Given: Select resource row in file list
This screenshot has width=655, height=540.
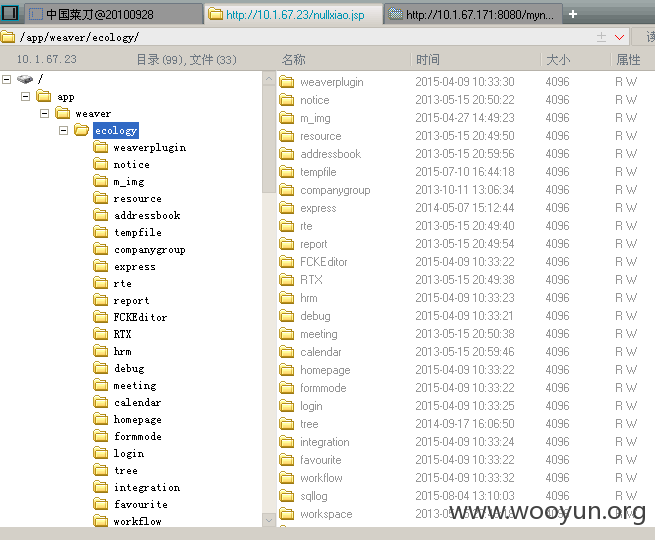Looking at the screenshot, I should coord(466,136).
